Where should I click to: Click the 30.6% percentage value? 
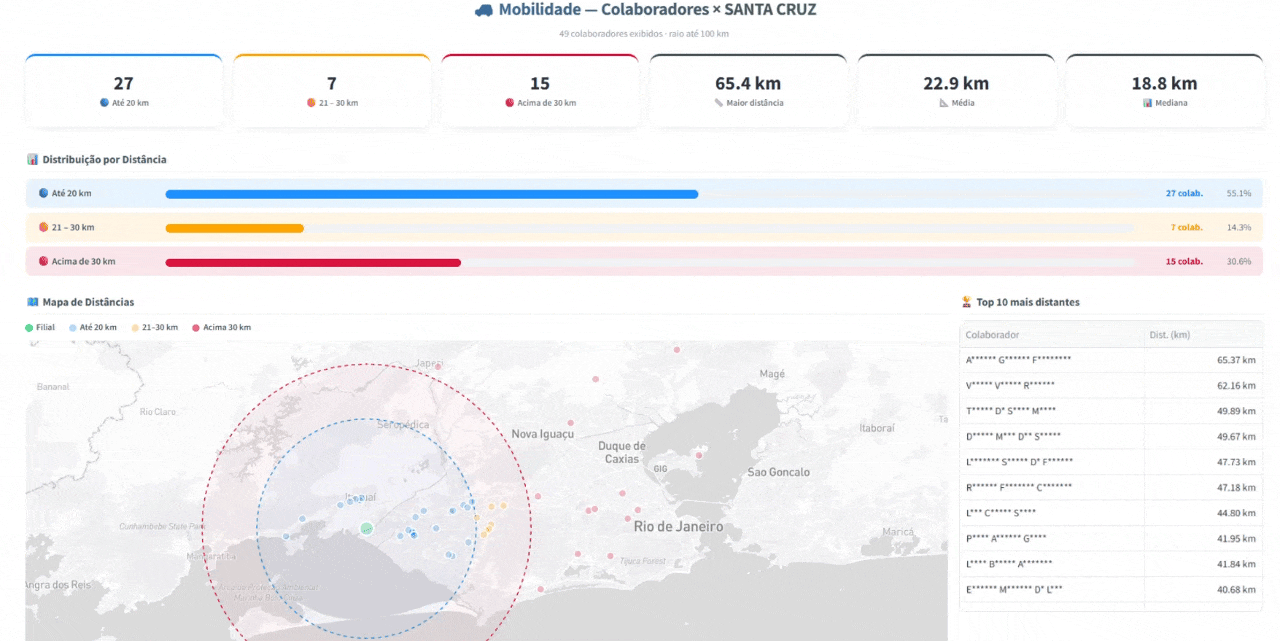1239,261
